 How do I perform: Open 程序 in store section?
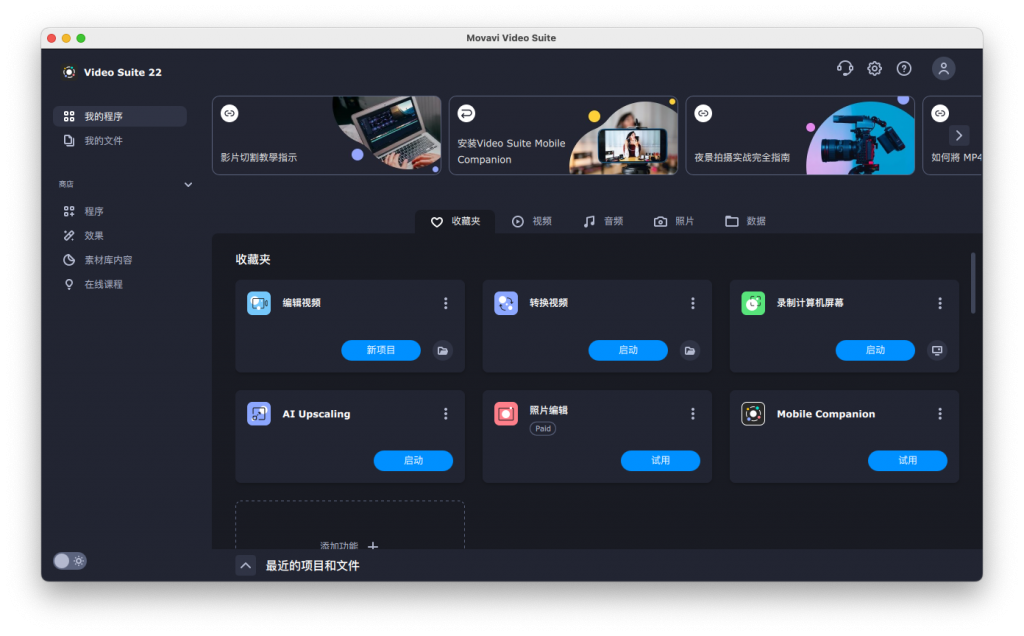120,212
